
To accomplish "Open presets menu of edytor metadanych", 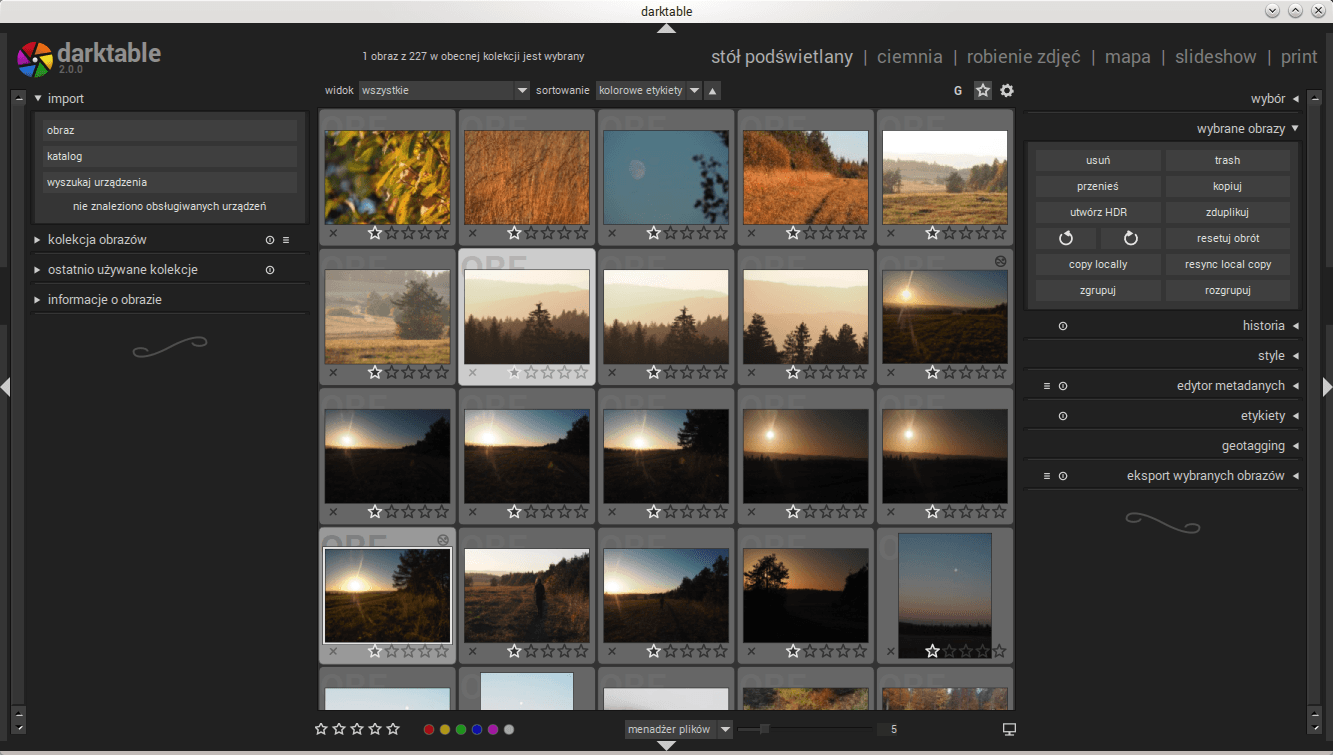I will [1047, 386].
